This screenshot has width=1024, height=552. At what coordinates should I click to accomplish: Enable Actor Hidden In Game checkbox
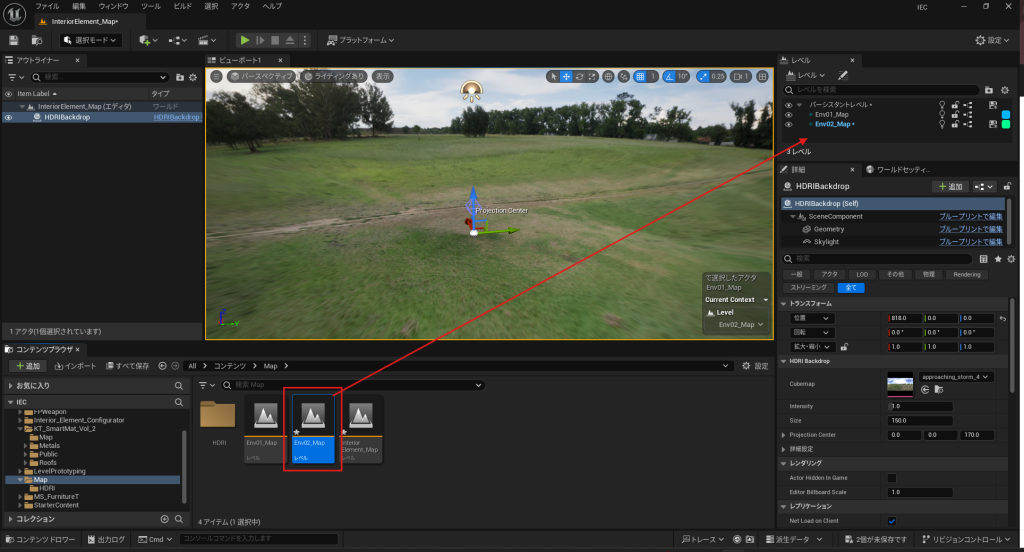click(892, 478)
